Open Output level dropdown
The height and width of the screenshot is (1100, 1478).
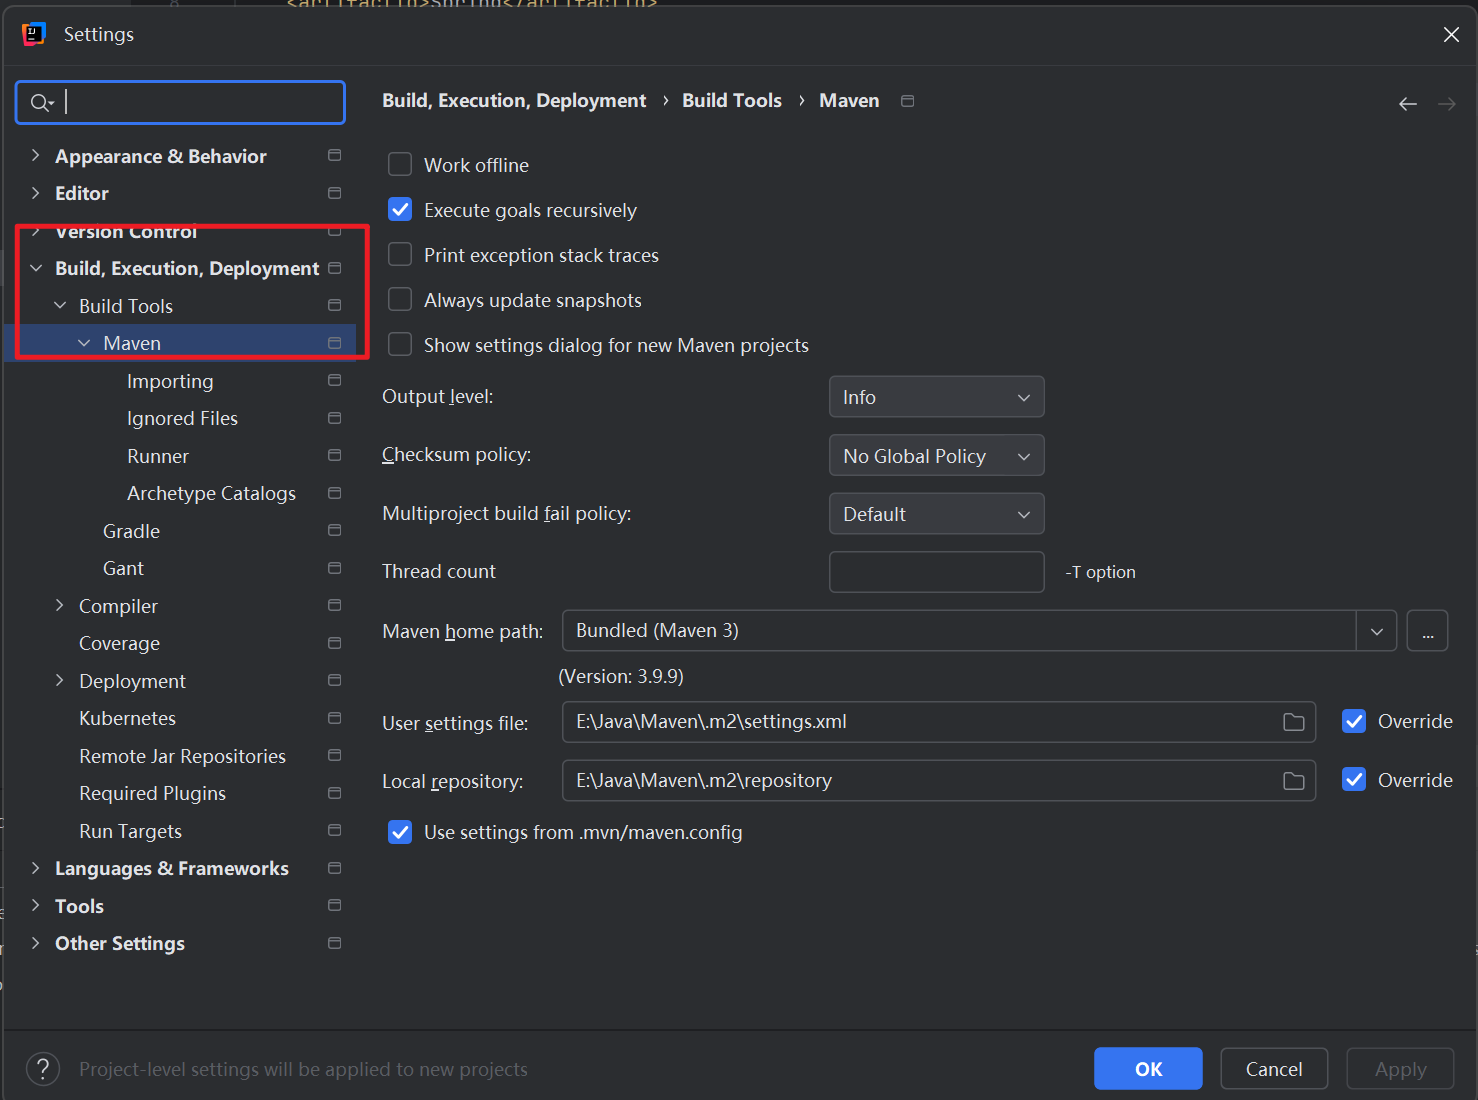click(937, 397)
